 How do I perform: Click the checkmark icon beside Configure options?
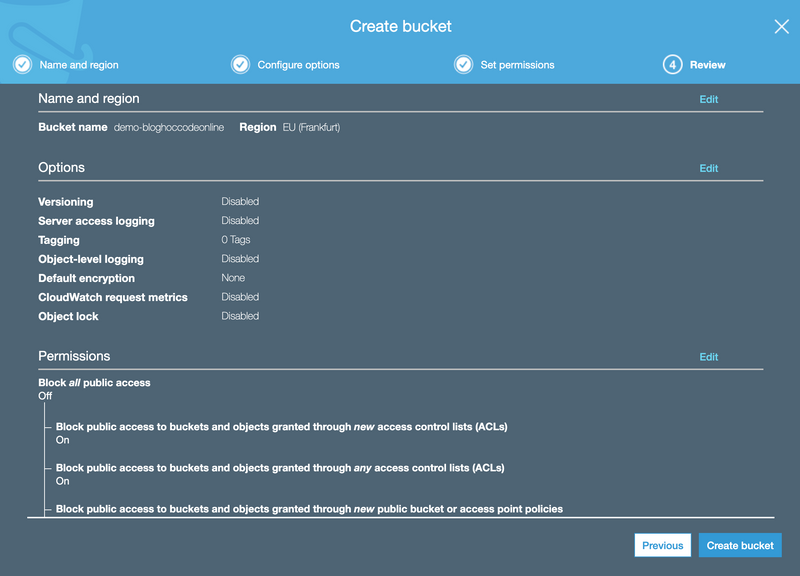point(241,65)
